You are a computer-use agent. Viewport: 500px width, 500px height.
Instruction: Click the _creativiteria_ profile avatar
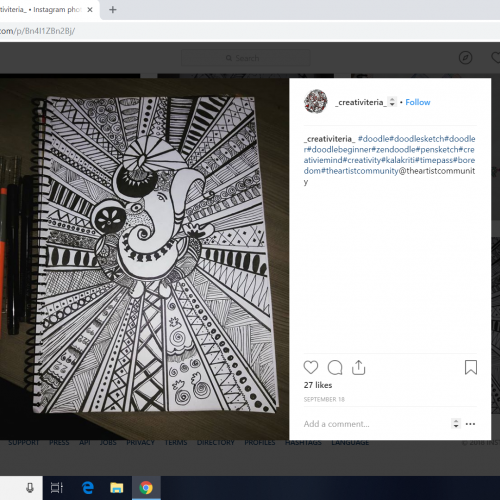tap(316, 101)
